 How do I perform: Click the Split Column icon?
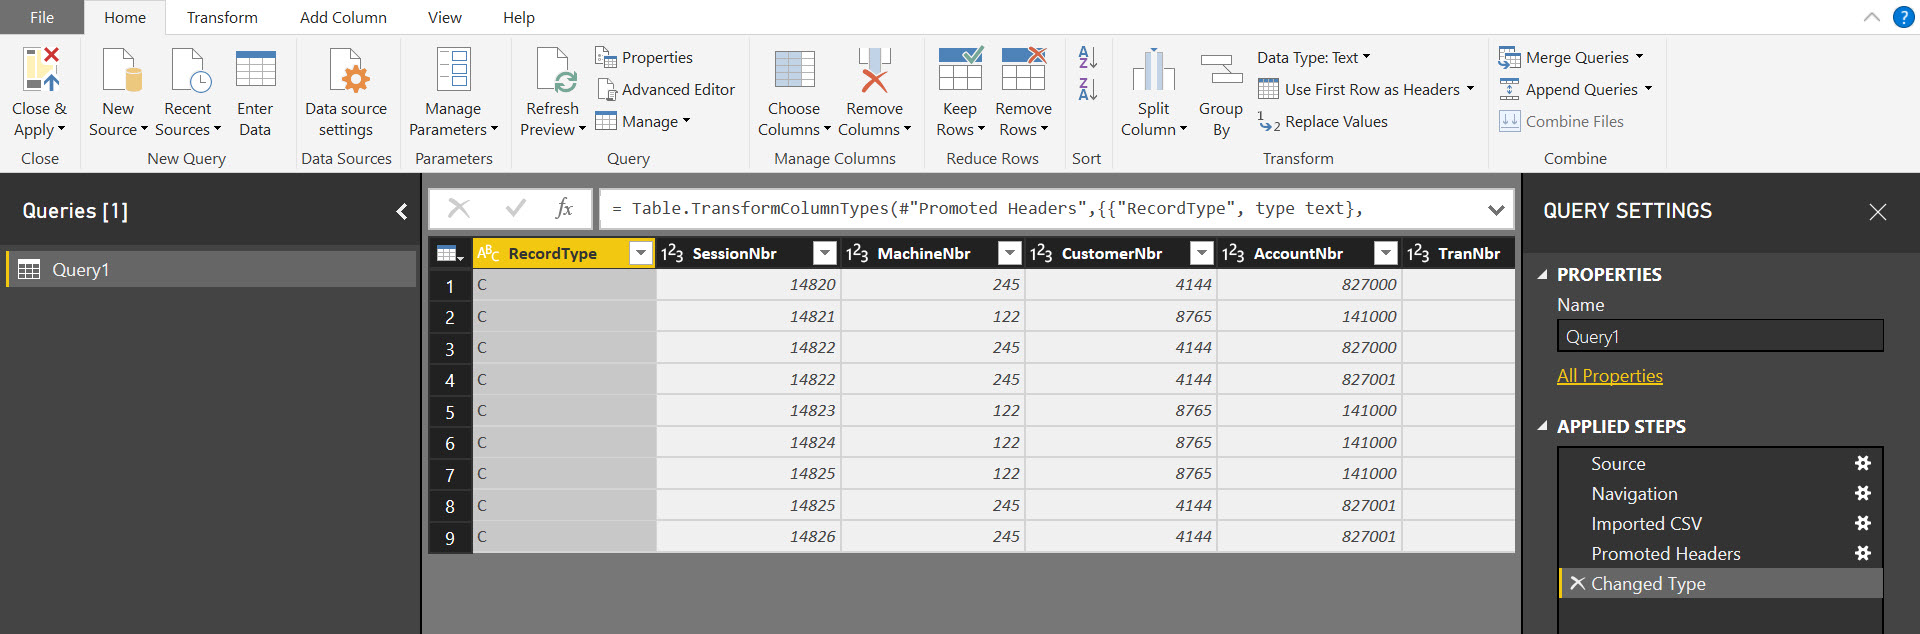point(1153,69)
